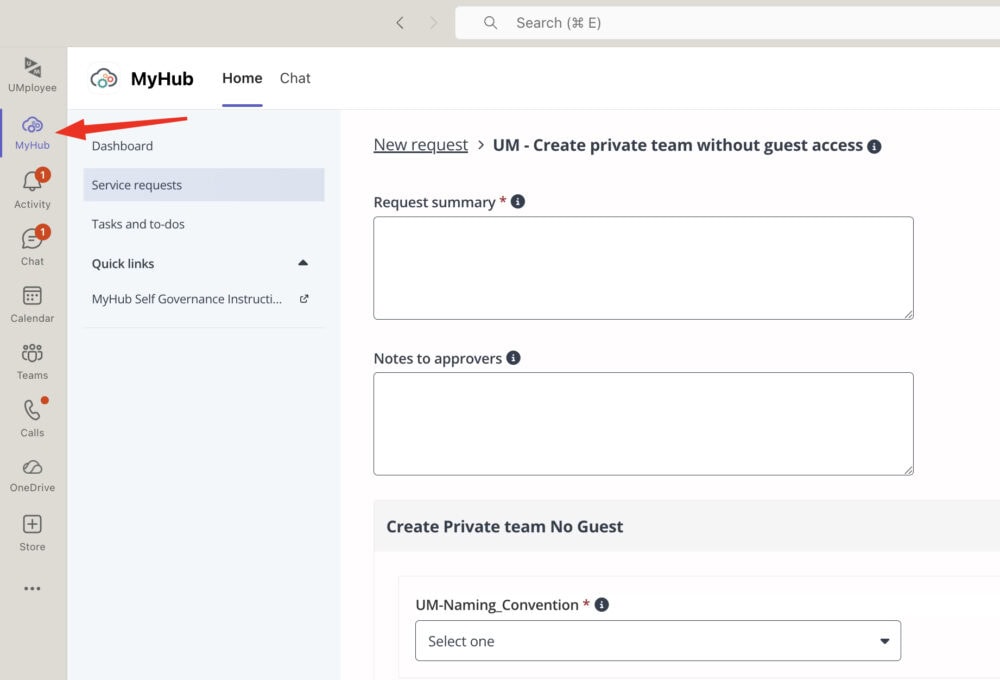This screenshot has width=1000, height=680.
Task: Show more apps with the ellipsis
Action: click(32, 588)
